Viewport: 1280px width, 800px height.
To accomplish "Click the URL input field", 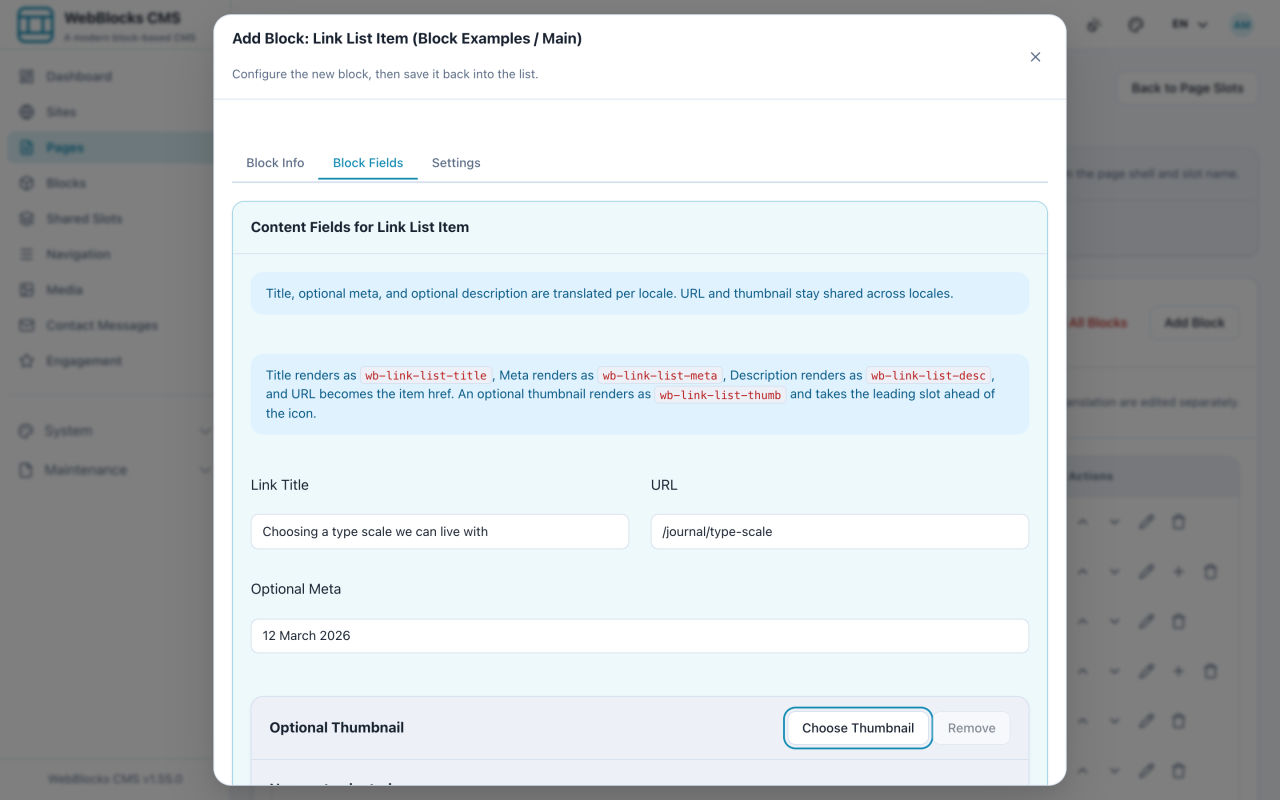I will (840, 532).
